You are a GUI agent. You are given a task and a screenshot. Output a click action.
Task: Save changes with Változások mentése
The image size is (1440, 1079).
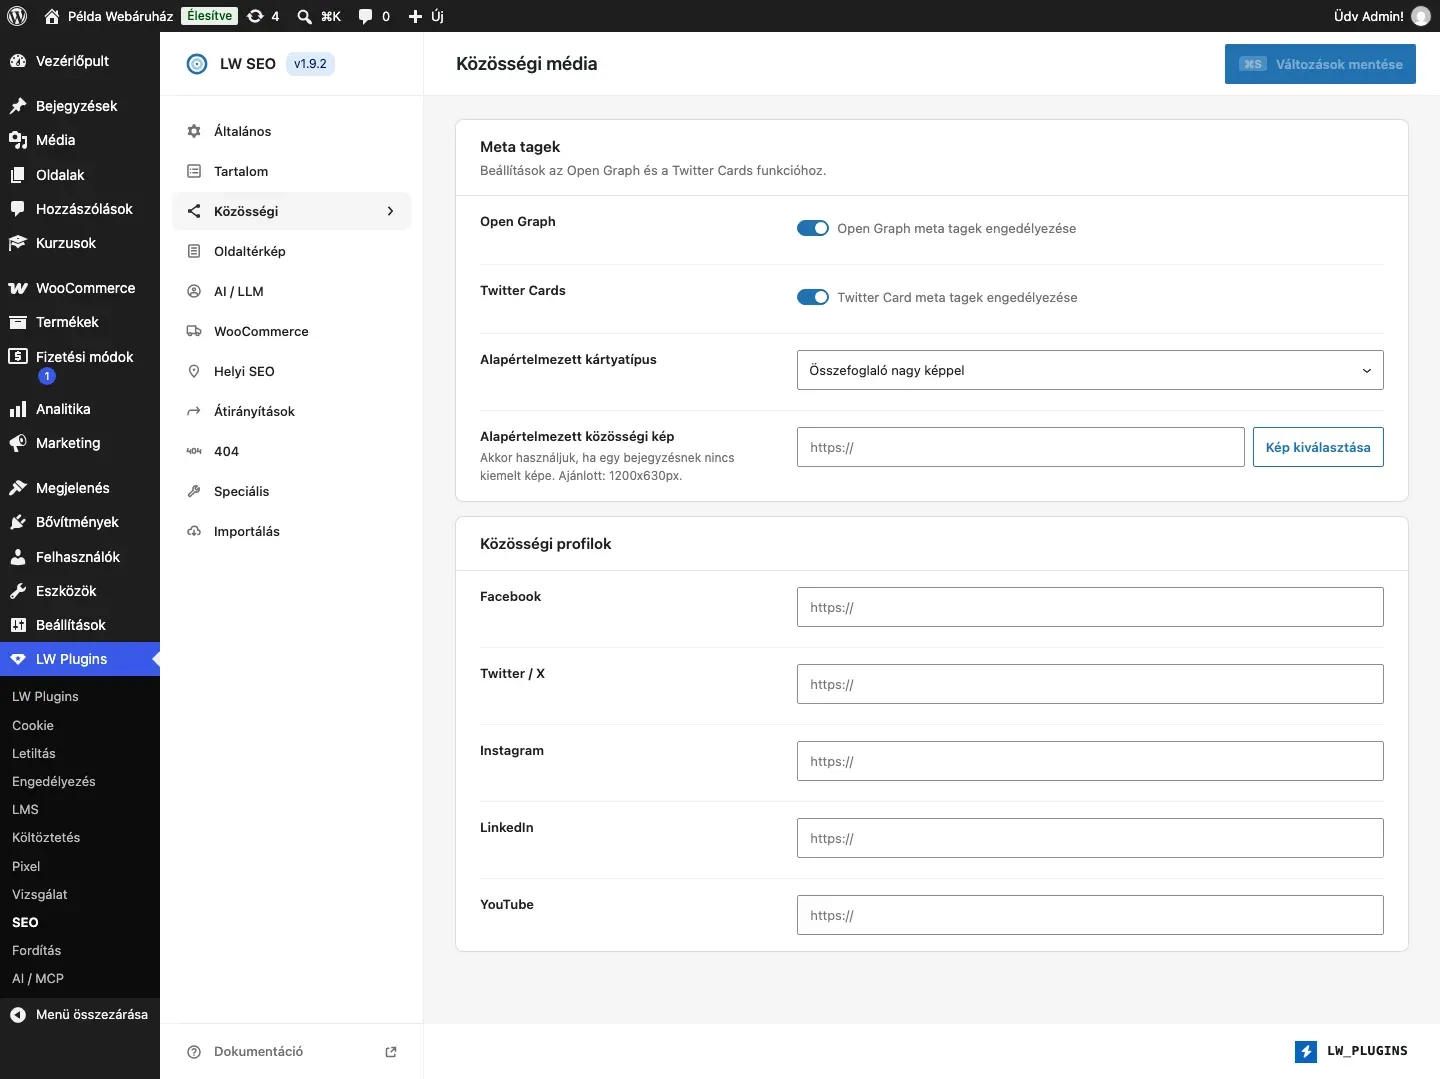point(1320,64)
